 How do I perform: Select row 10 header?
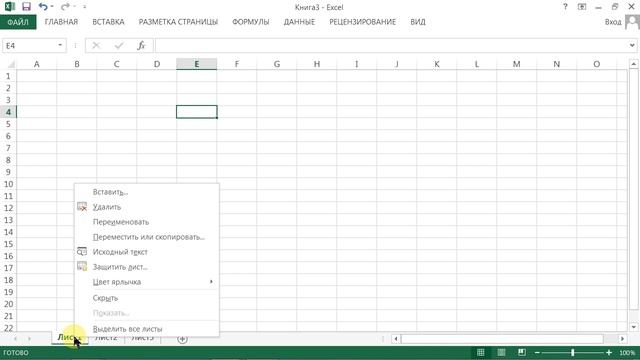[8, 184]
